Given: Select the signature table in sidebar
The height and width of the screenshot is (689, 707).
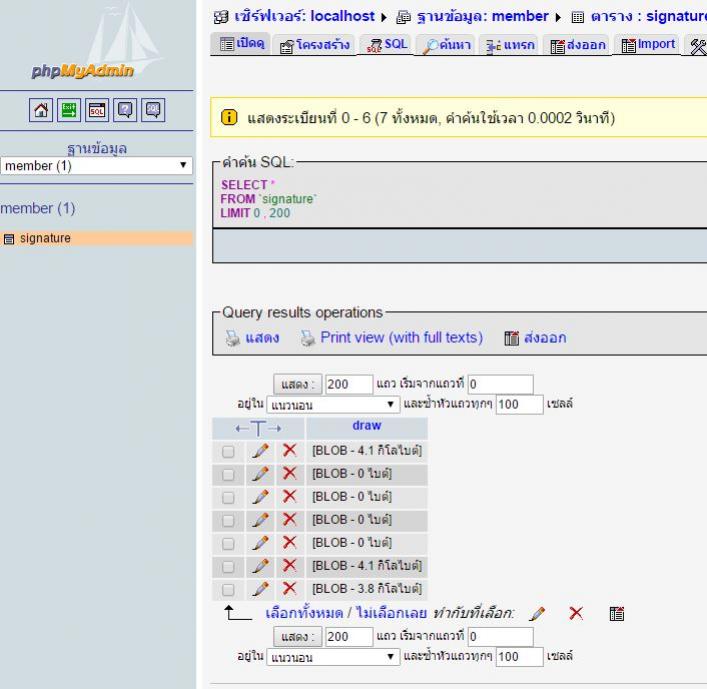Looking at the screenshot, I should click(45, 238).
